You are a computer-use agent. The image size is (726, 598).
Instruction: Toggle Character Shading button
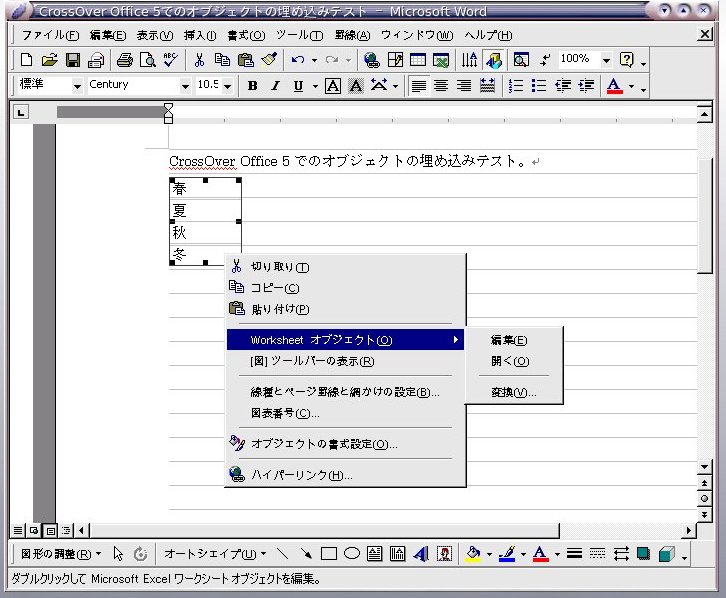click(x=356, y=86)
